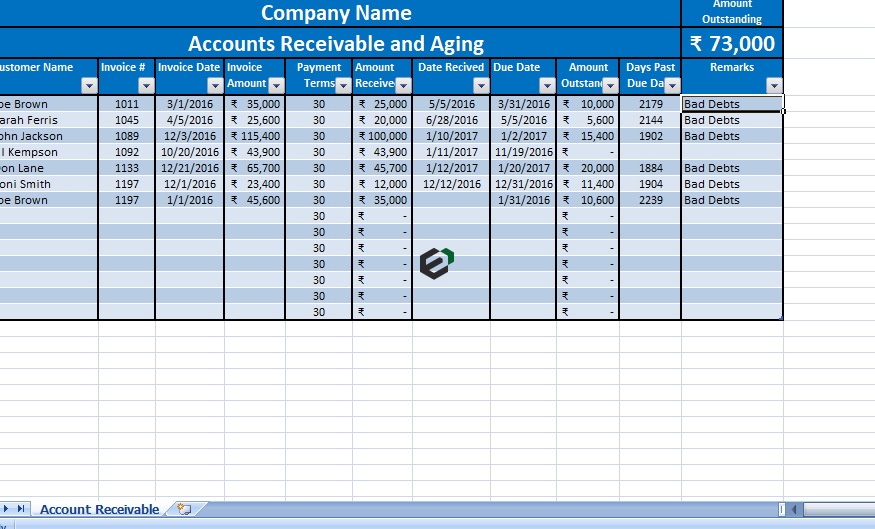Expand the Payment Terms filter arrow
The image size is (875, 529).
343,85
